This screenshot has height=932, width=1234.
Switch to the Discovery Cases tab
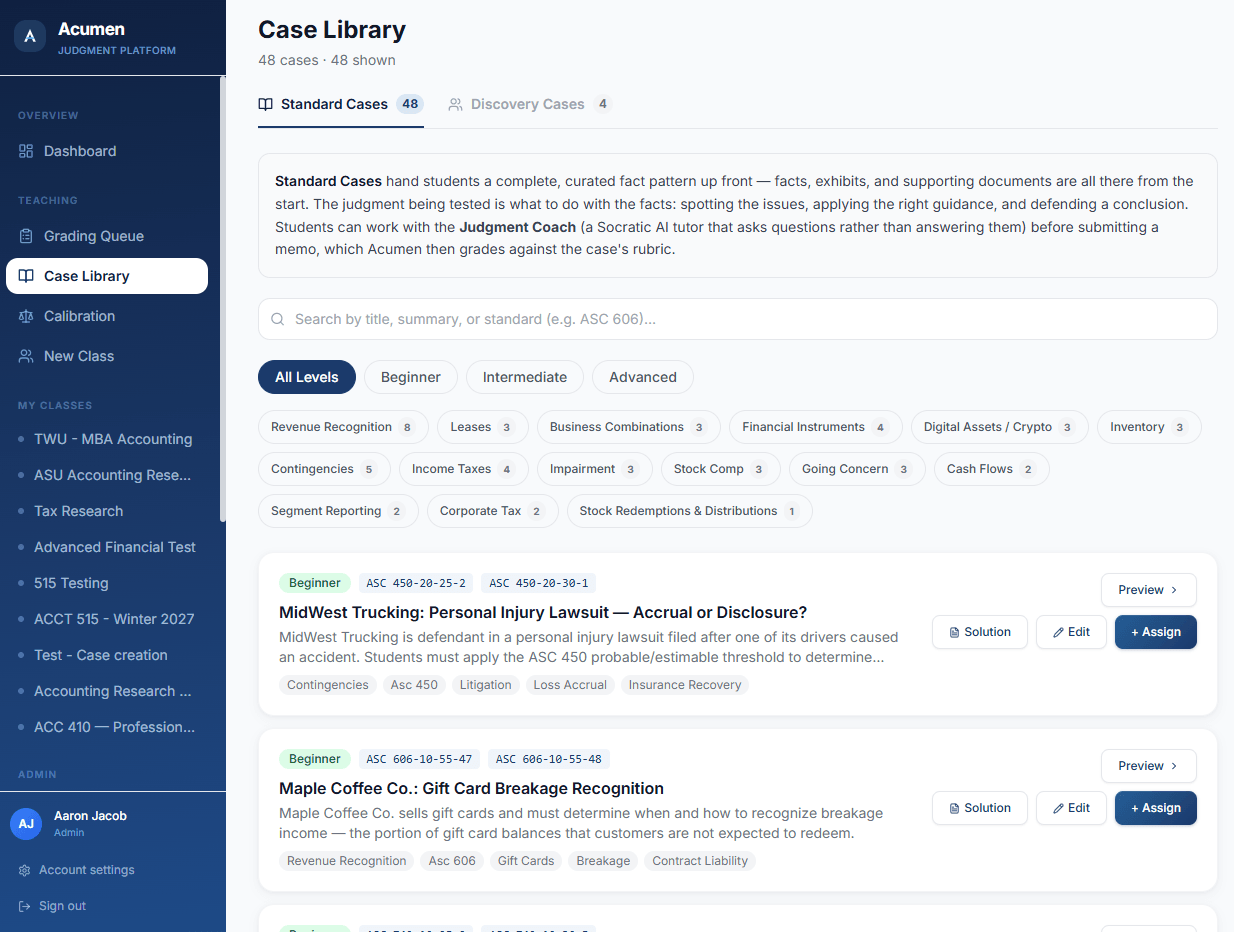[x=529, y=104]
